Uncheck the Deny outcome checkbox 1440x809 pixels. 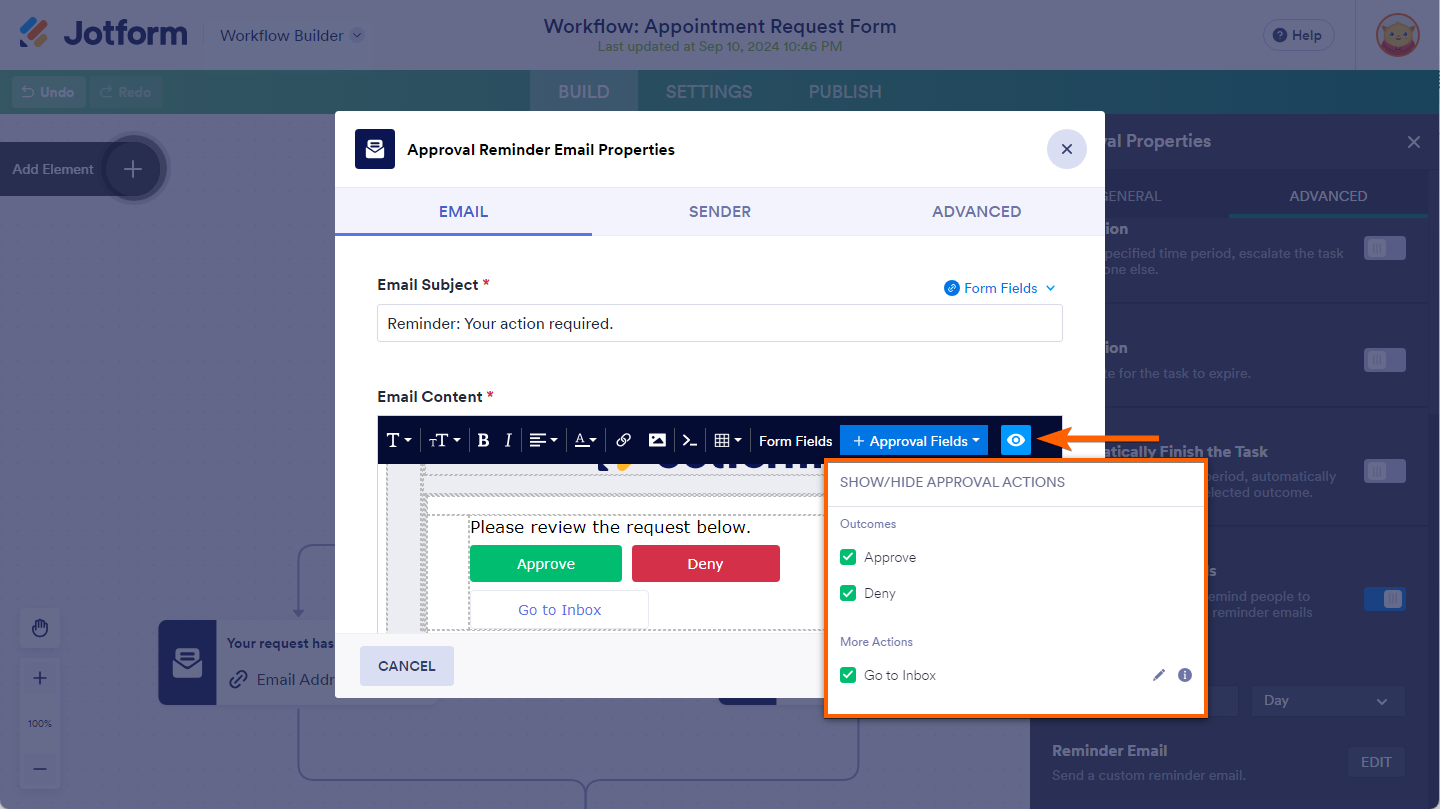click(x=848, y=593)
